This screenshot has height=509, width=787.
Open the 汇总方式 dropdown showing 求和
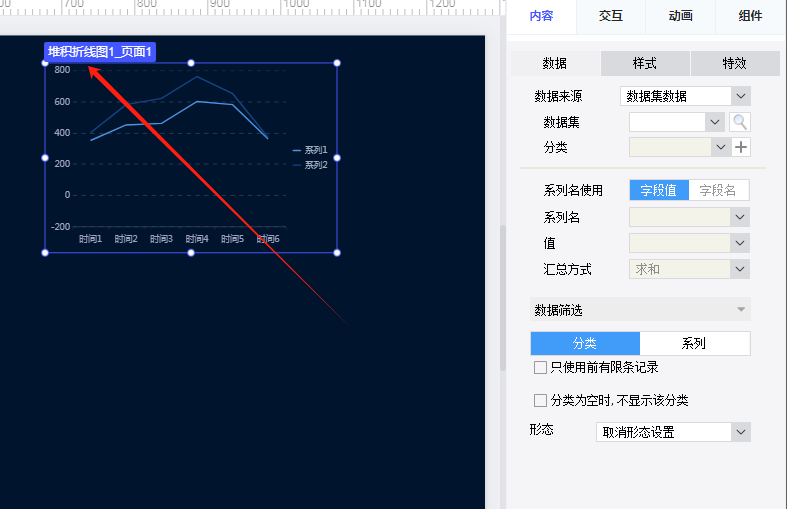point(690,269)
